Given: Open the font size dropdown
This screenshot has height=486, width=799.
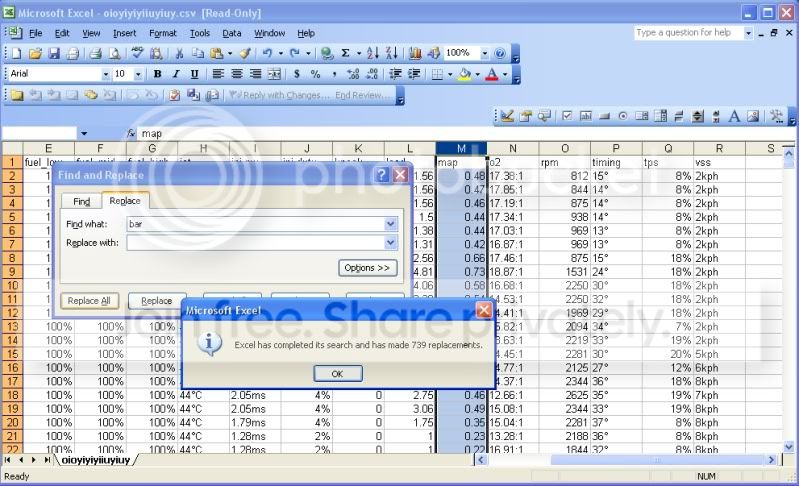Looking at the screenshot, I should click(x=138, y=74).
